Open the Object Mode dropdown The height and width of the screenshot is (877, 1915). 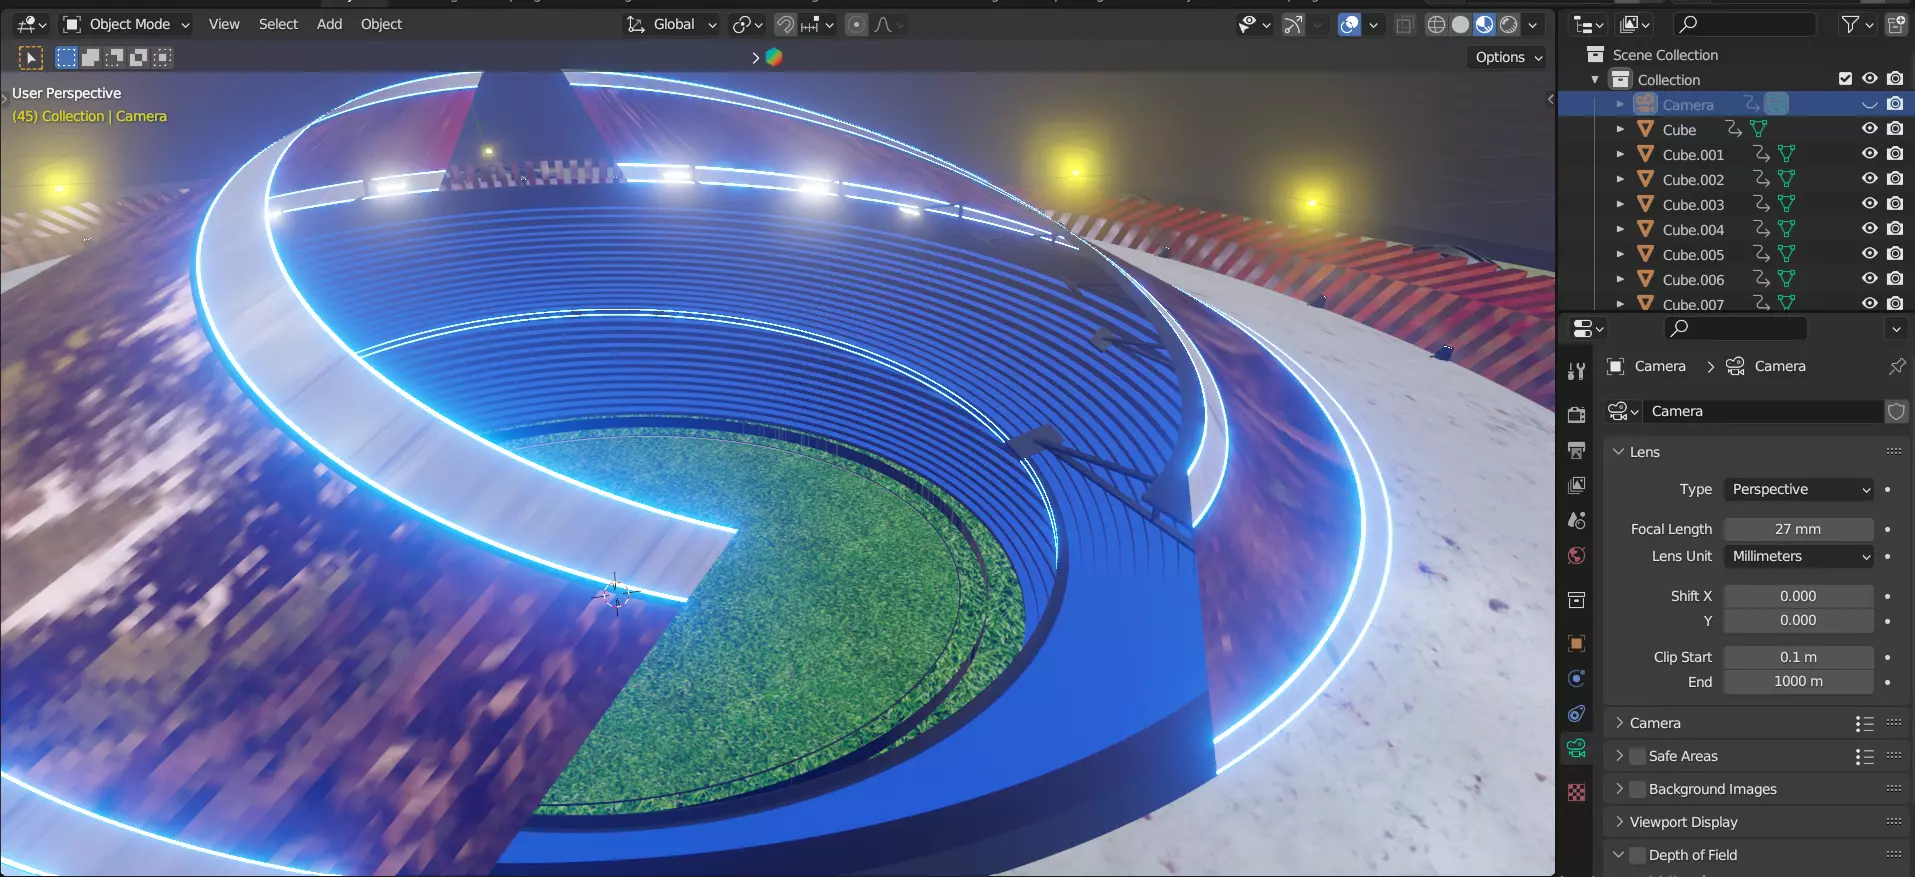tap(126, 24)
